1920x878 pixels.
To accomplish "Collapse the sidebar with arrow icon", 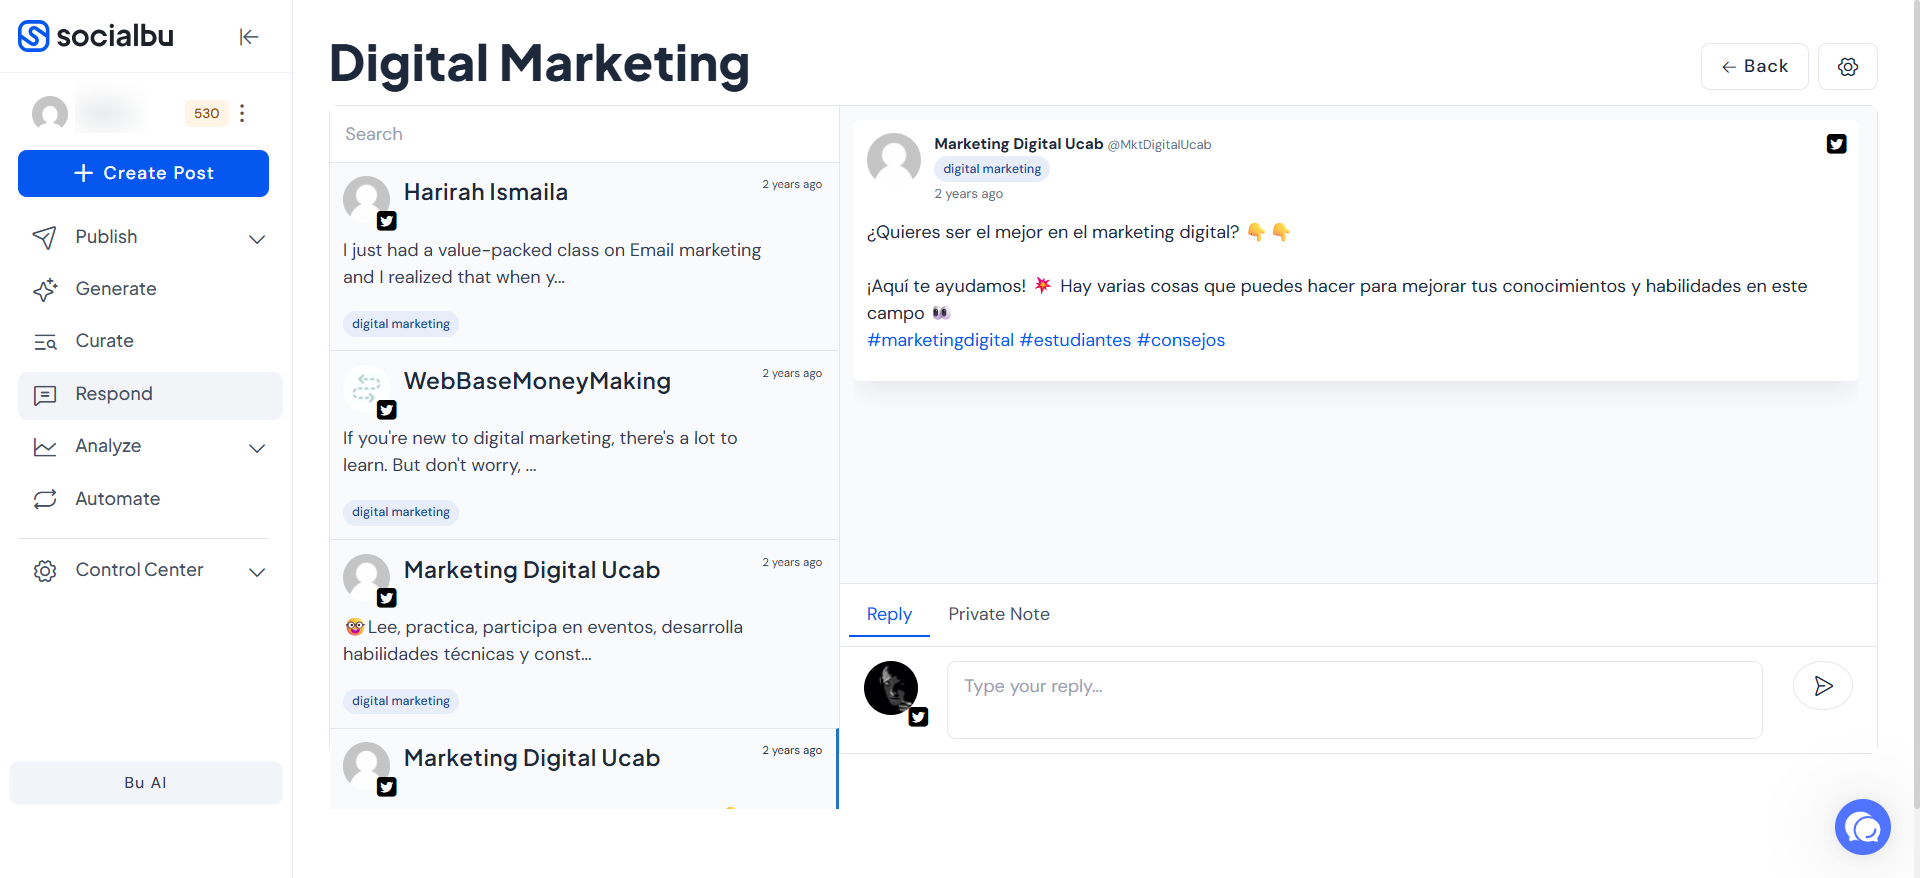I will 249,37.
